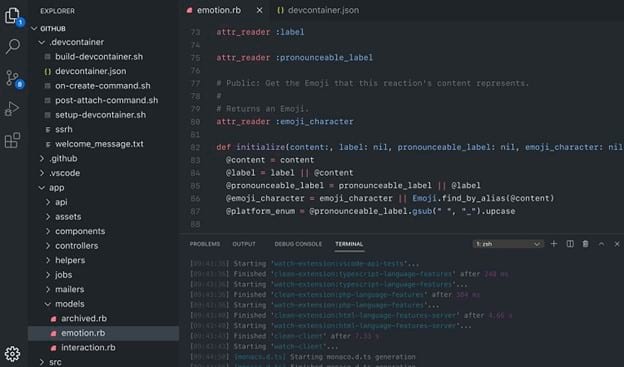Viewport: 624px width, 367px height.
Task: Click the EXPLORER panel title
Action: (57, 11)
